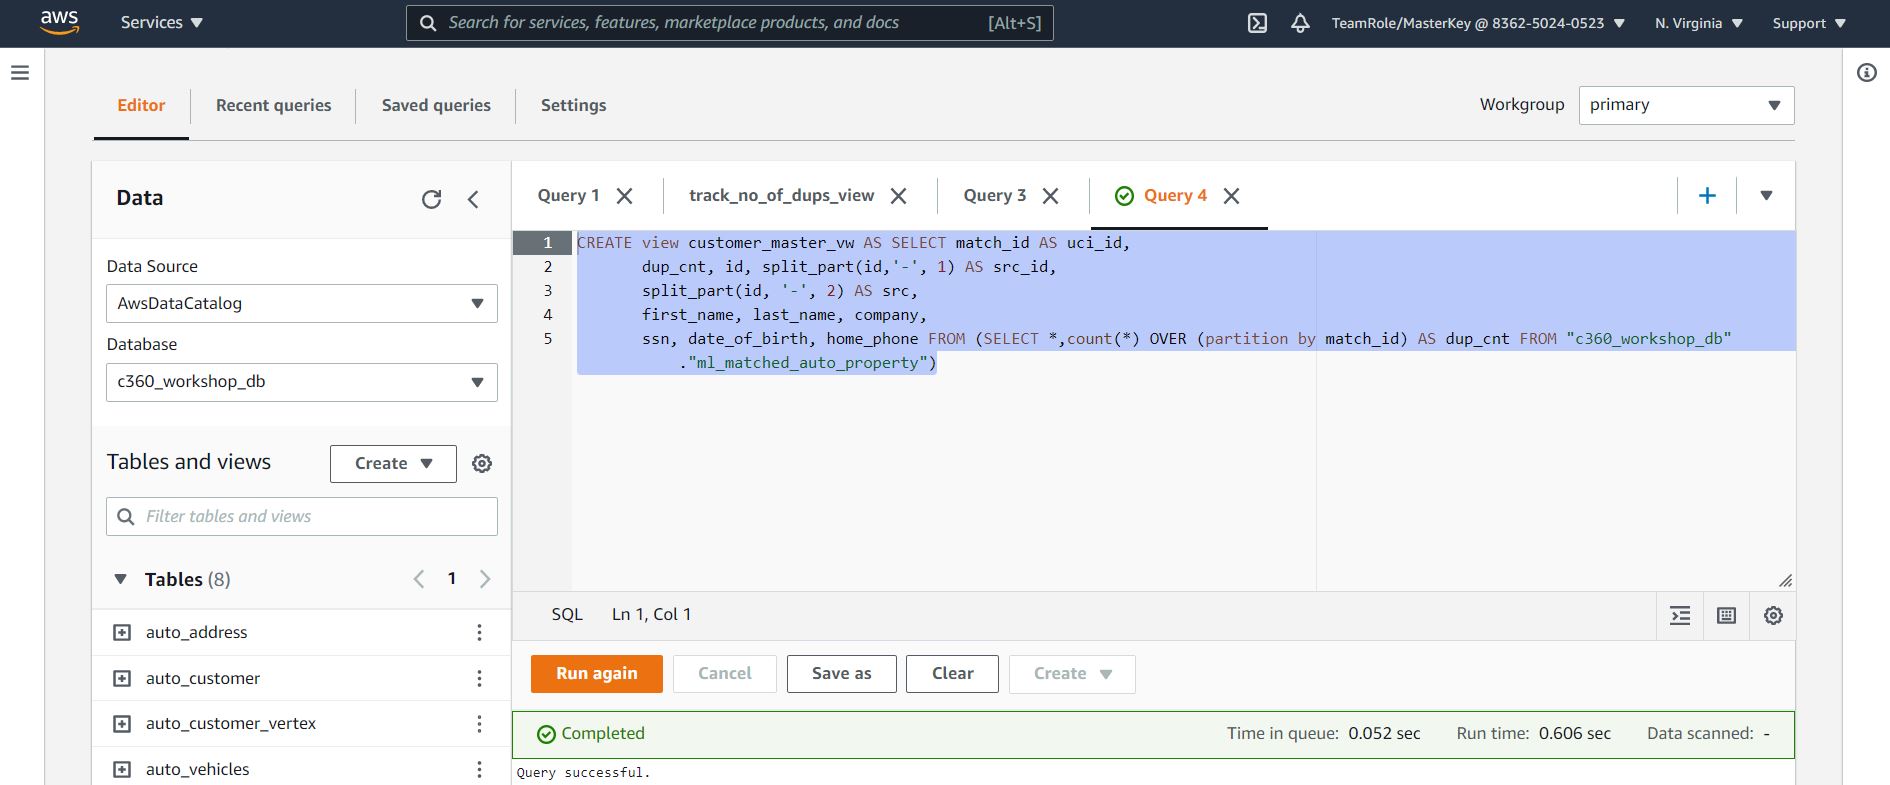Open Tables and views settings gear
Screen dimensions: 1890x785
[x=482, y=463]
